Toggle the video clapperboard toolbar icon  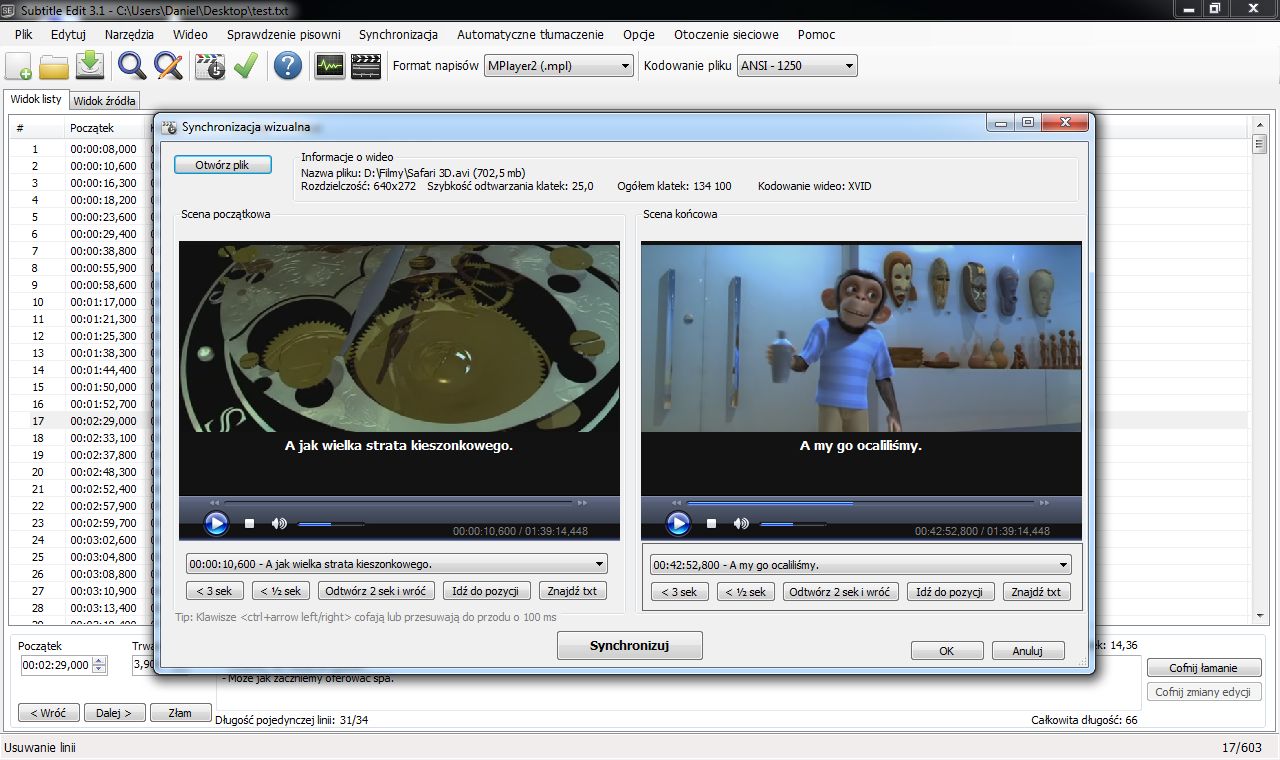tap(366, 66)
